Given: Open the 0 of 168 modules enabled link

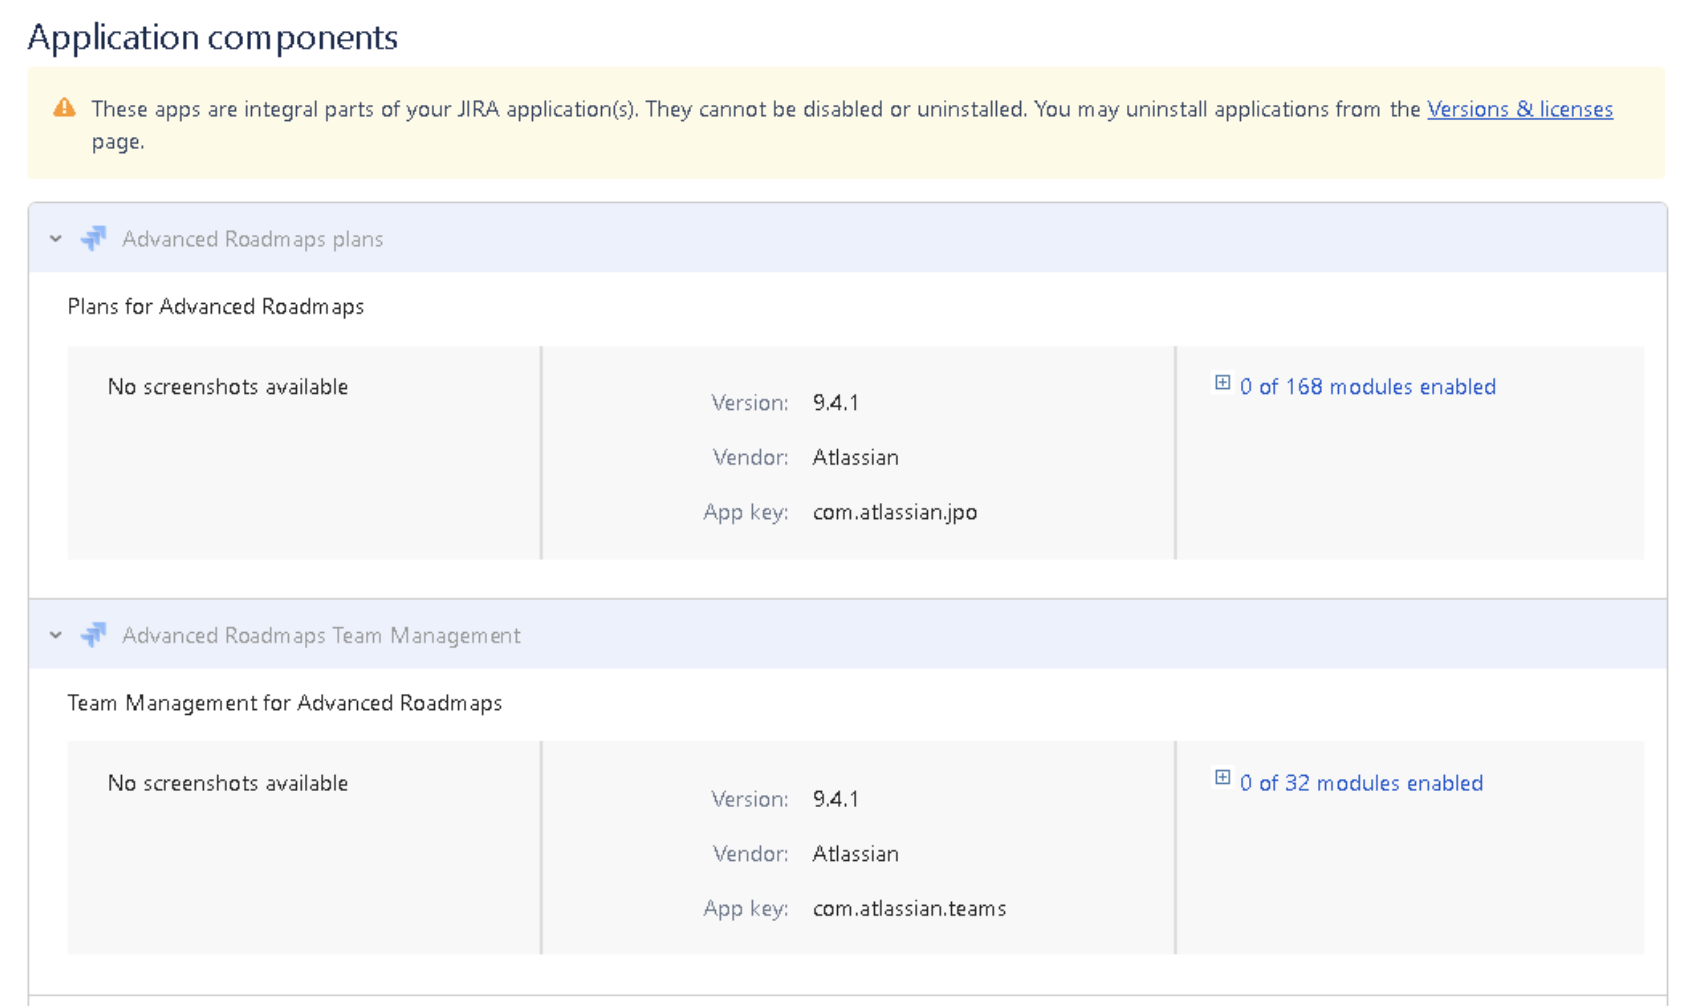Looking at the screenshot, I should click(1367, 387).
